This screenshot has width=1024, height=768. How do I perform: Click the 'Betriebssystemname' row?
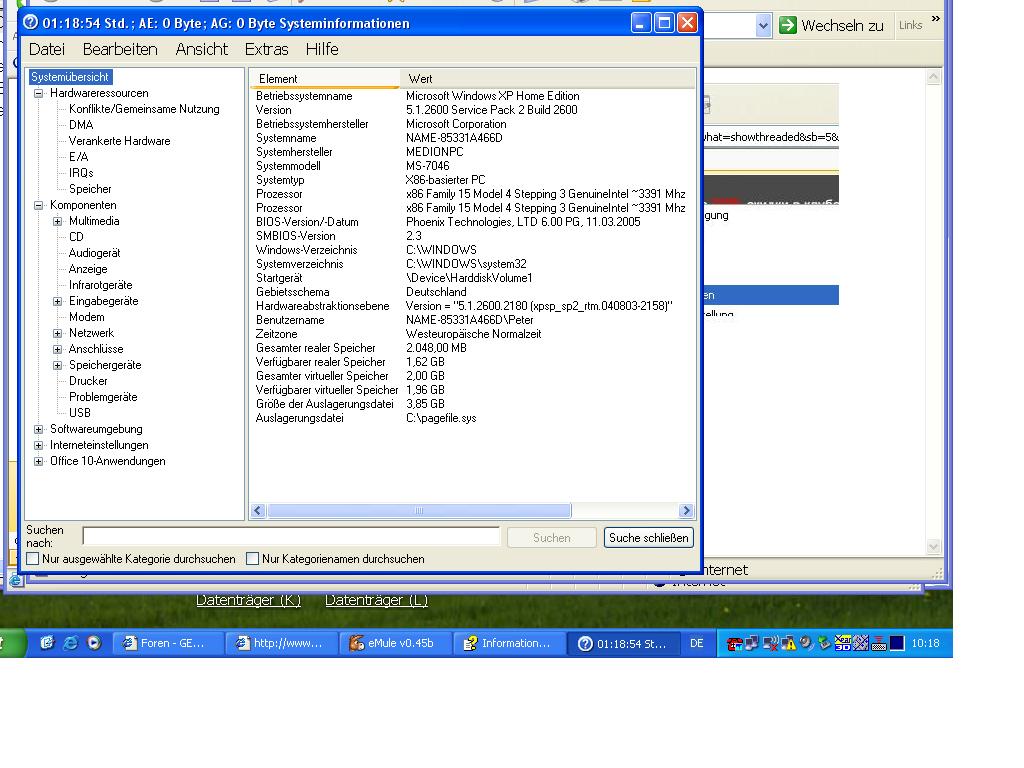[472, 96]
